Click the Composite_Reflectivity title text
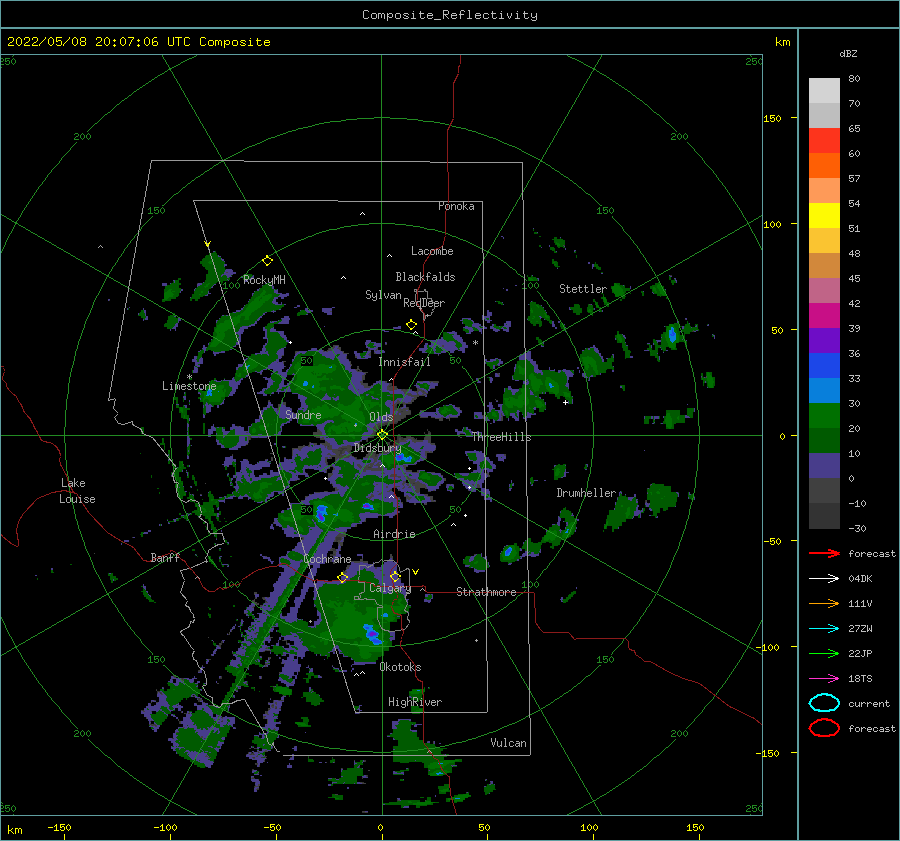 click(449, 15)
